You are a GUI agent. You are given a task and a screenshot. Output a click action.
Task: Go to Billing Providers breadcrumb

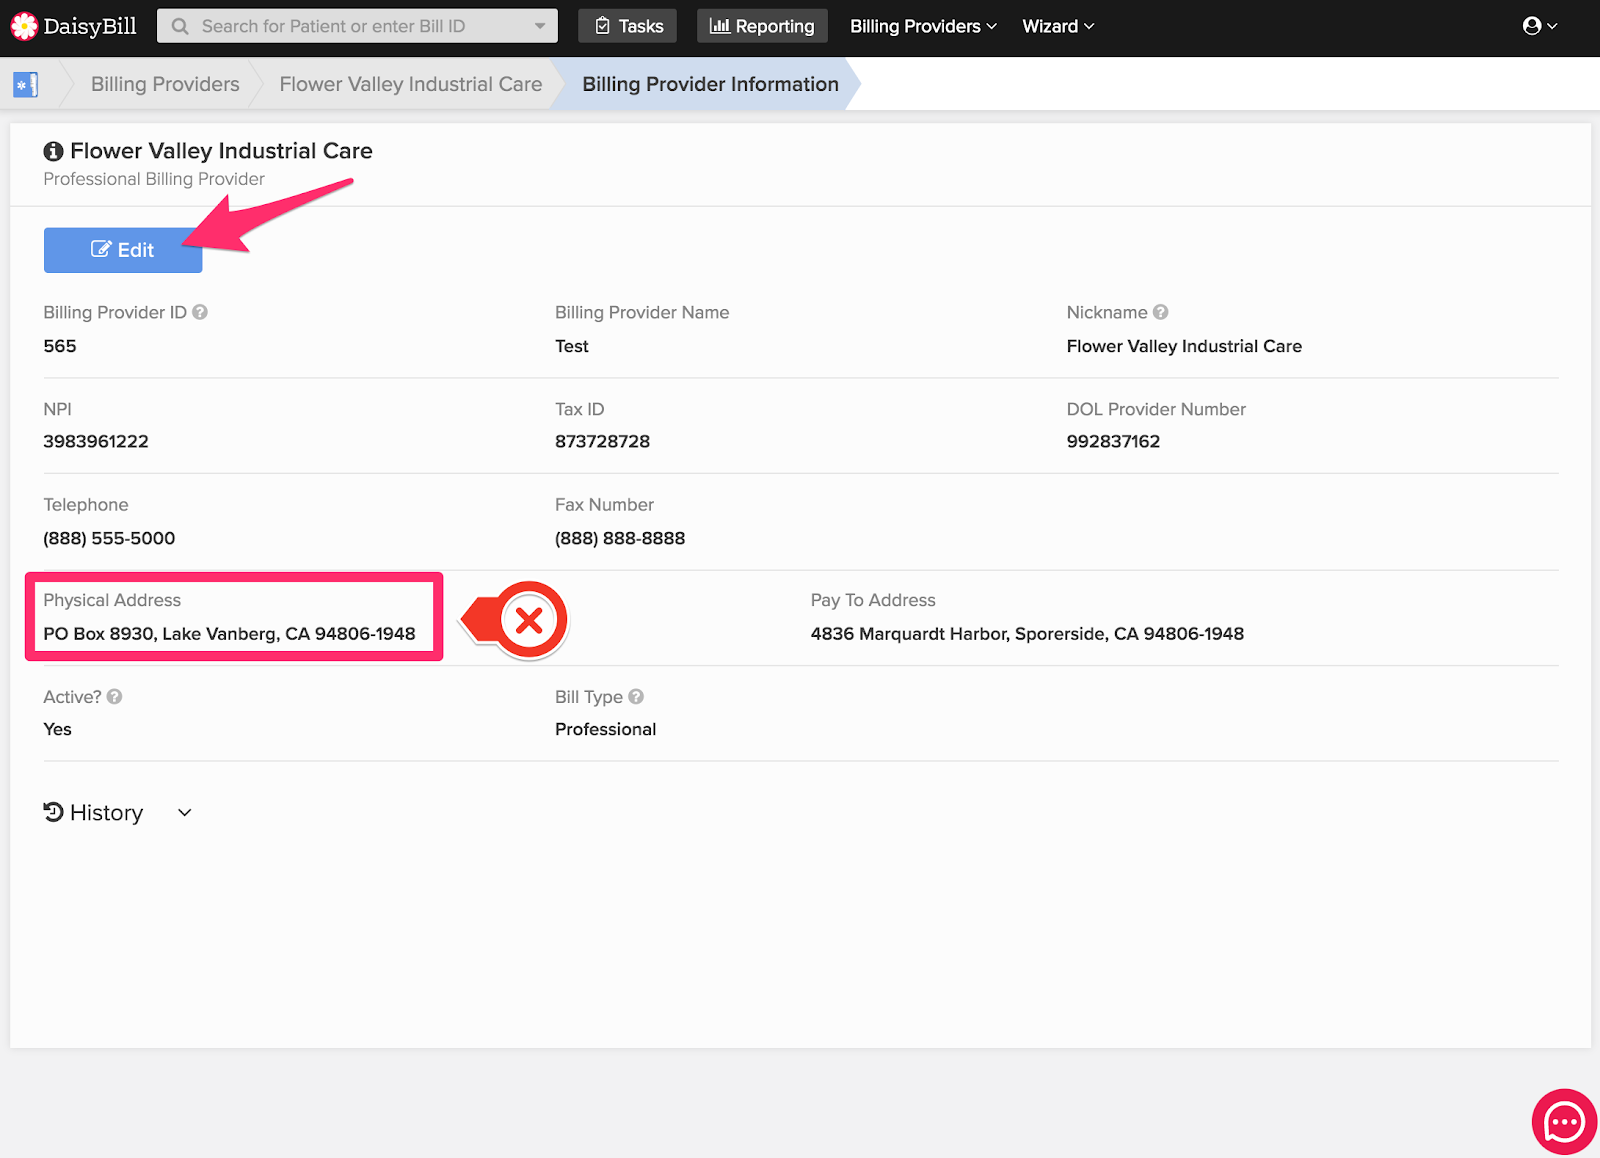[x=165, y=84]
